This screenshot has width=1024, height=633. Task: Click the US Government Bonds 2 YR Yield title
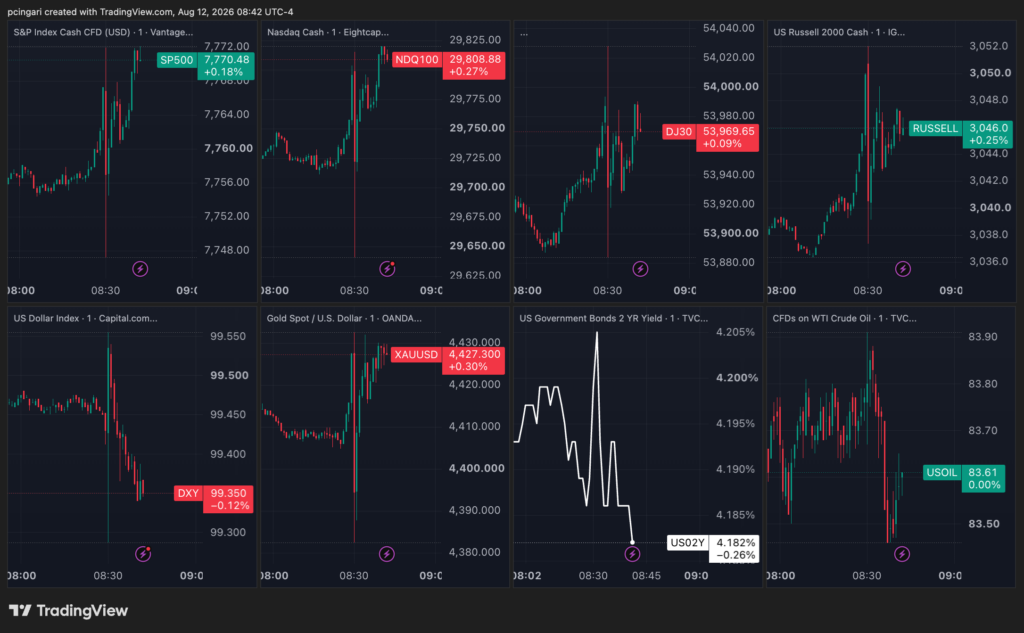614,318
